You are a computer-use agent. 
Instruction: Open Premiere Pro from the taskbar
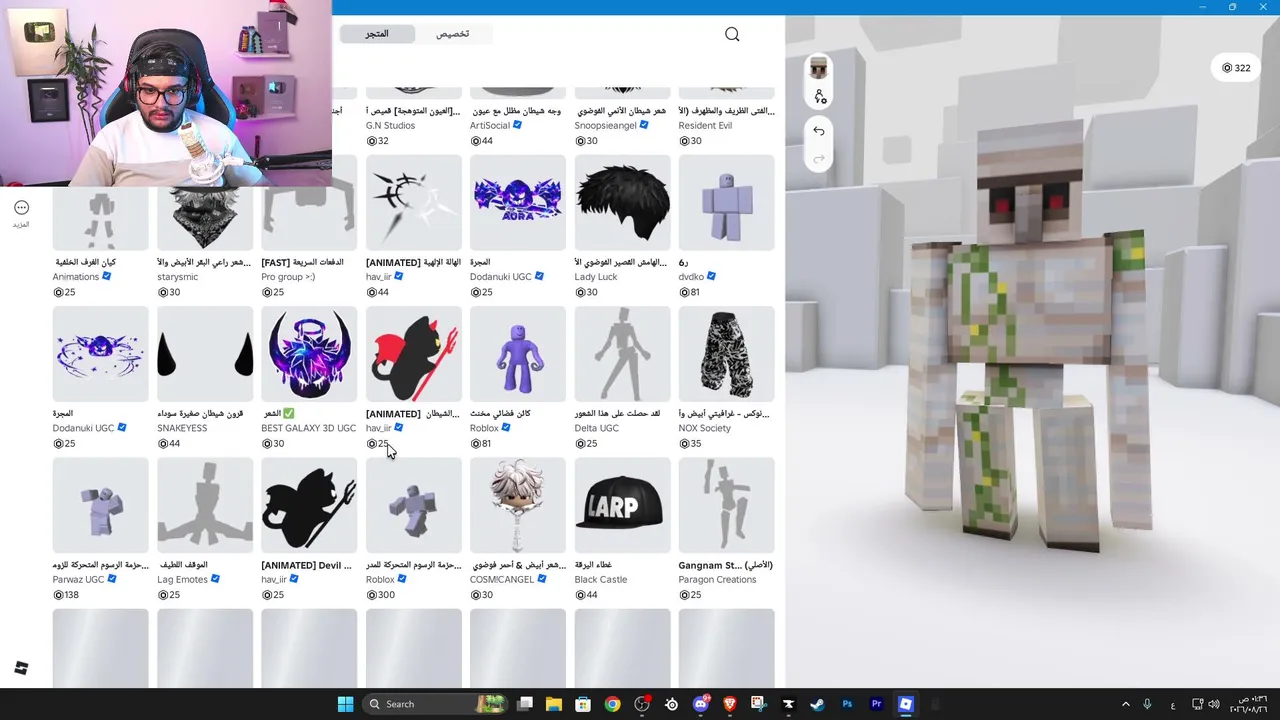click(x=876, y=704)
